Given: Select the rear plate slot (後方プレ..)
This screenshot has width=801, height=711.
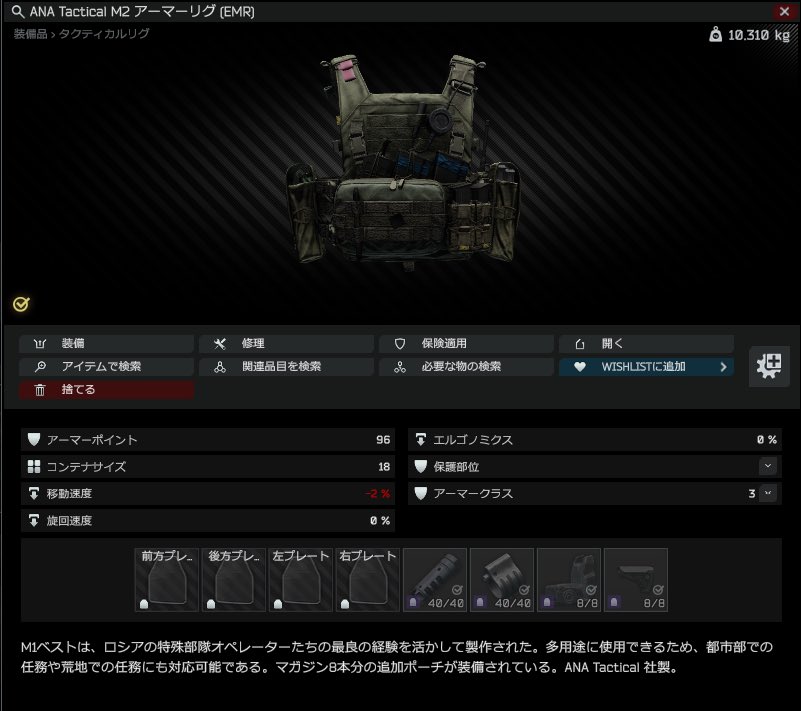Looking at the screenshot, I should (x=233, y=580).
